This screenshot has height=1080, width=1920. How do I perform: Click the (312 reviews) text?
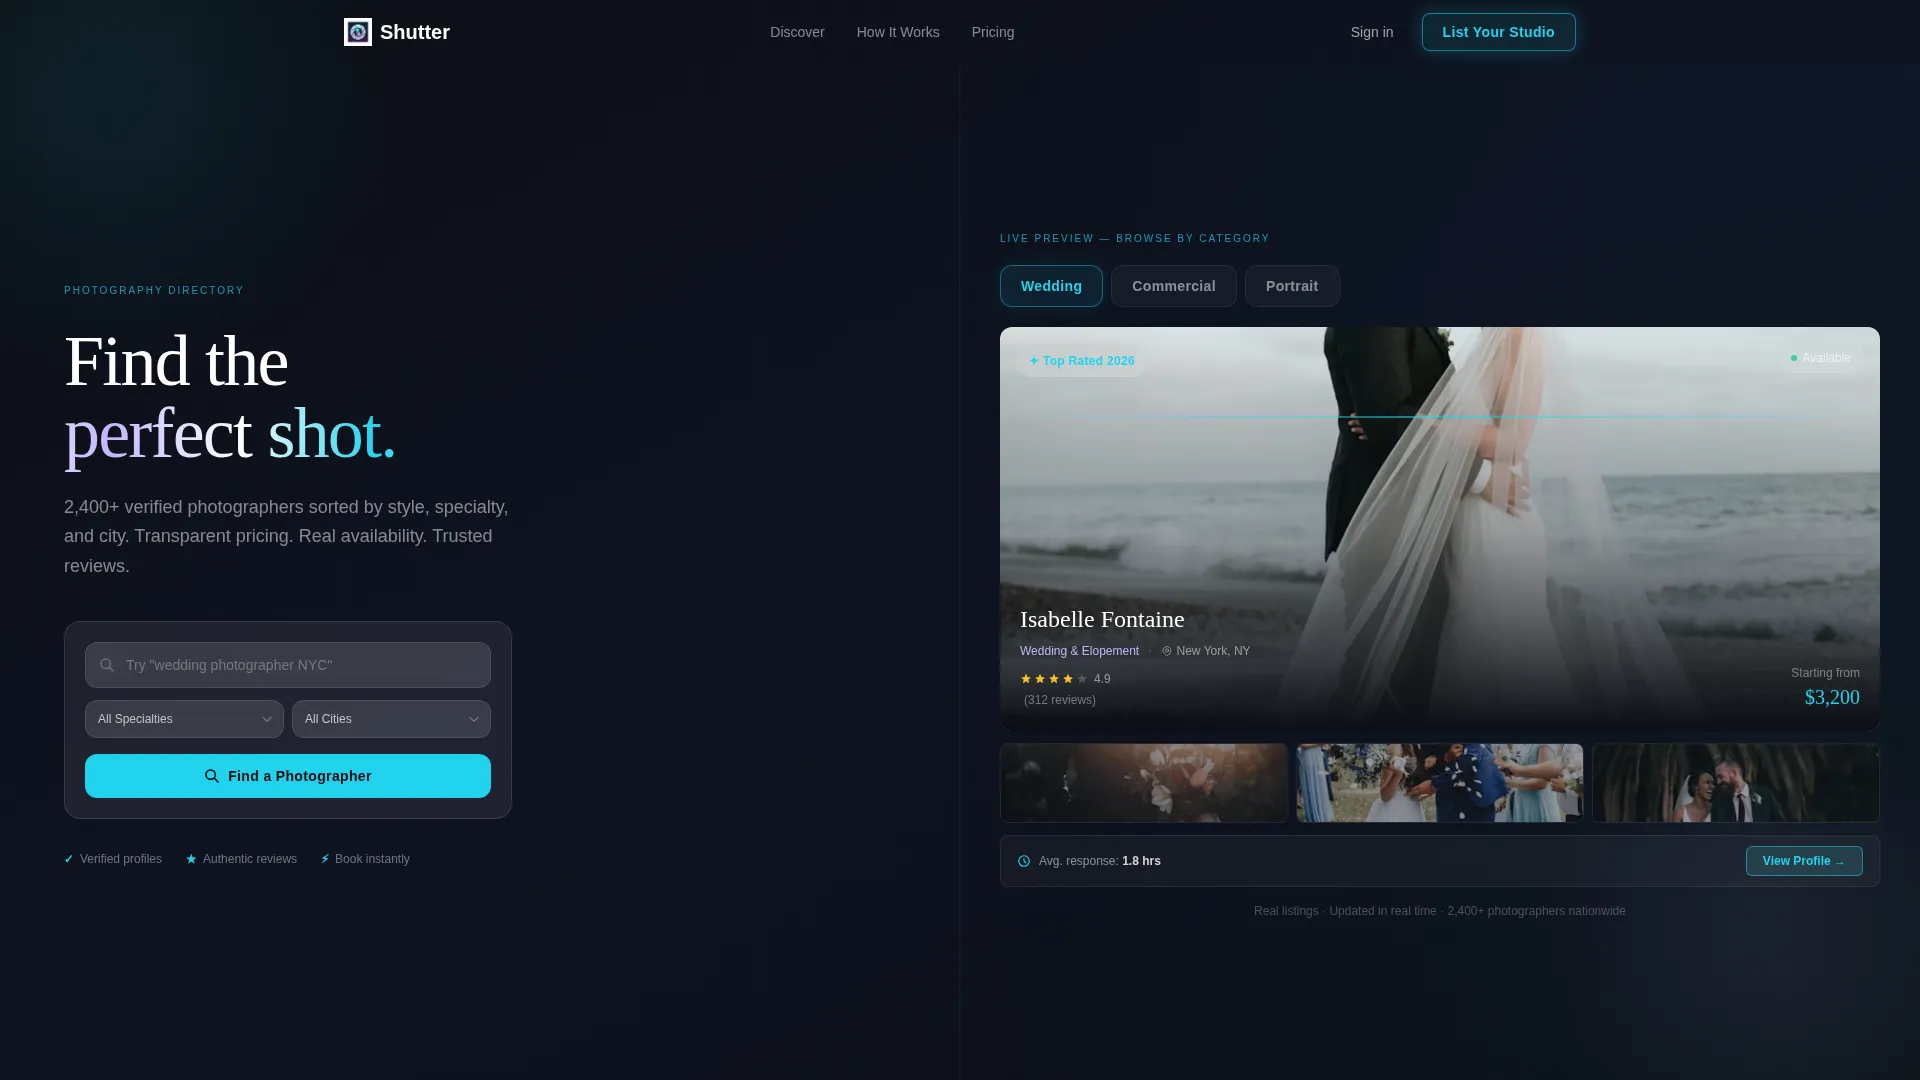(x=1060, y=700)
